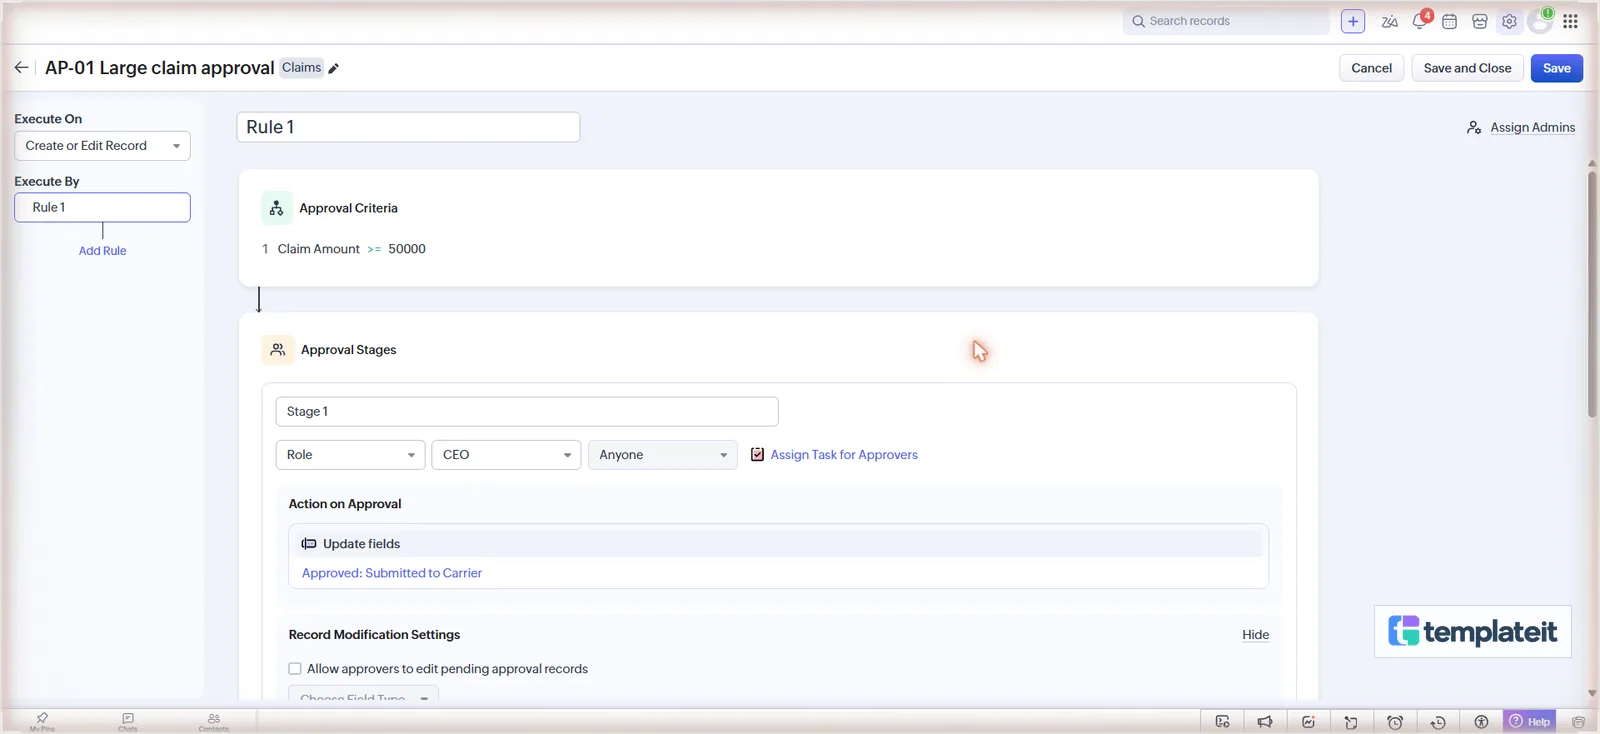Hide the Record Modification Settings
Image resolution: width=1600 pixels, height=734 pixels.
(1255, 635)
